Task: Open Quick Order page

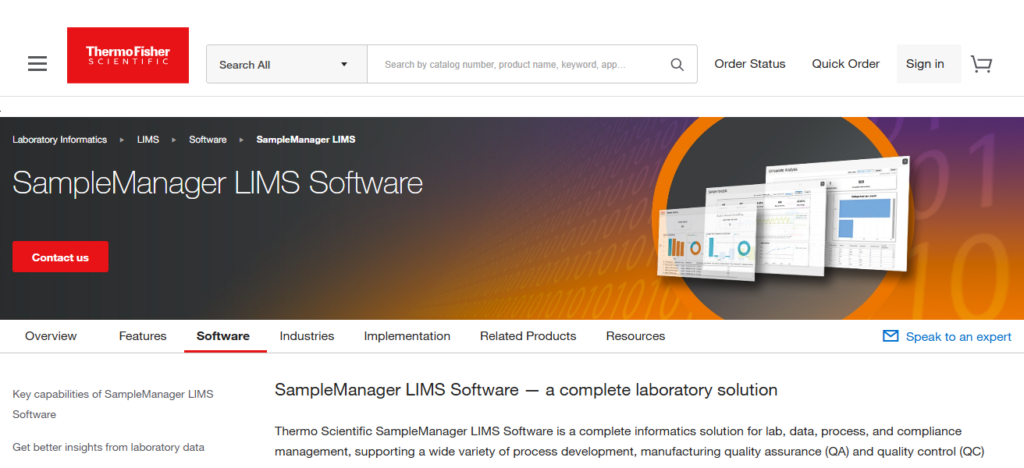Action: [846, 64]
